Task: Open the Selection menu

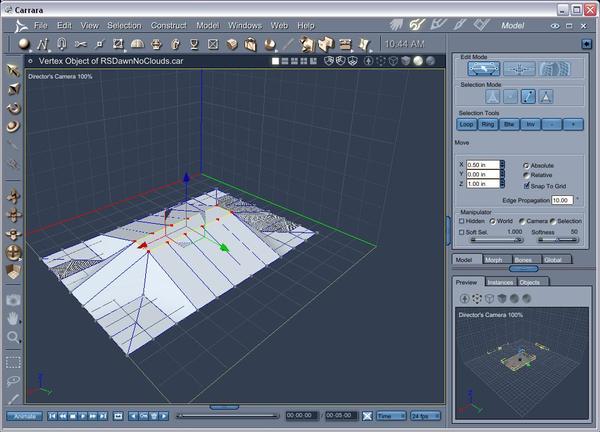Action: [124, 26]
